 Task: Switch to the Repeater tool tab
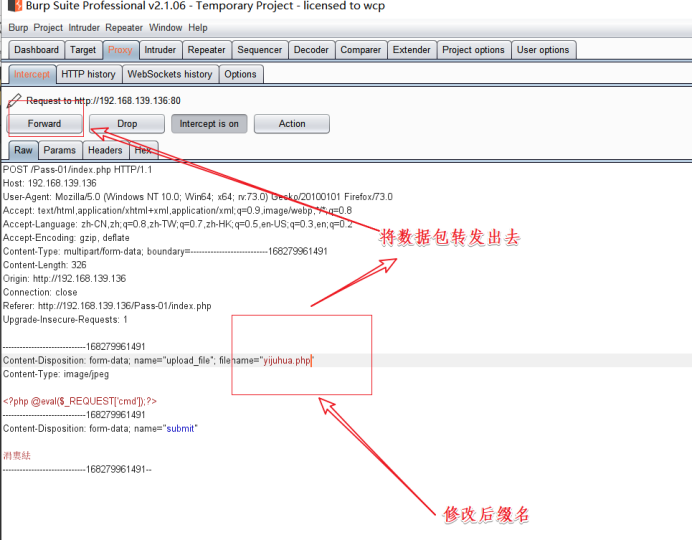207,50
